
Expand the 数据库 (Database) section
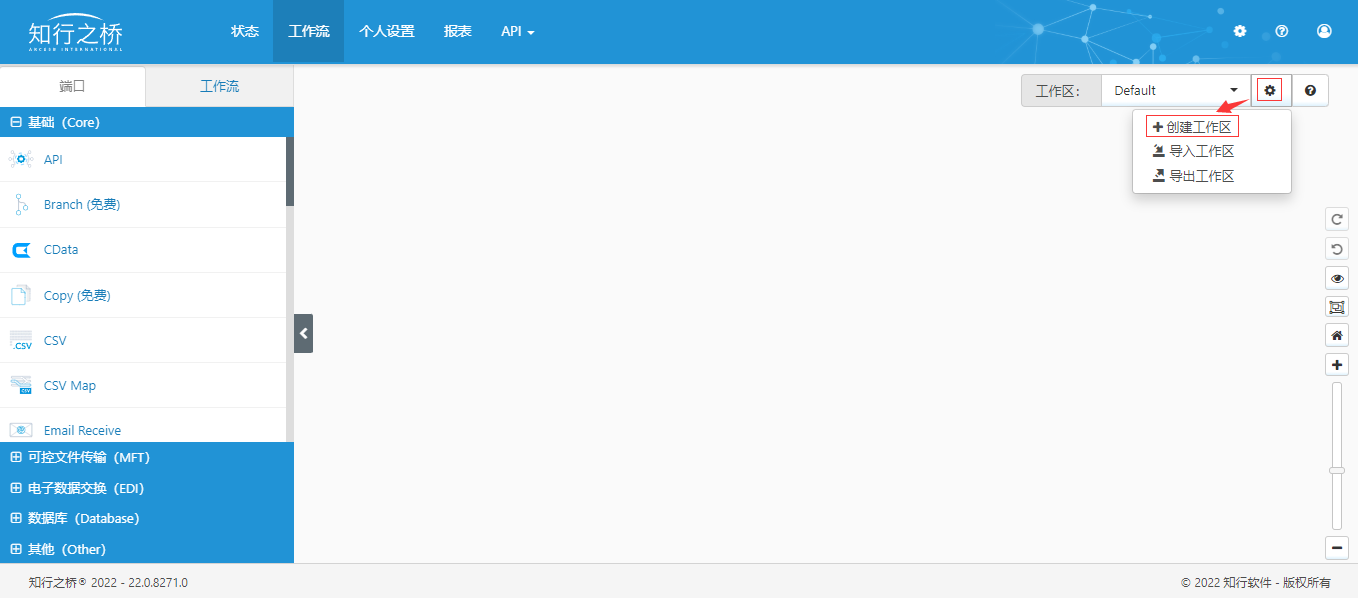click(147, 518)
